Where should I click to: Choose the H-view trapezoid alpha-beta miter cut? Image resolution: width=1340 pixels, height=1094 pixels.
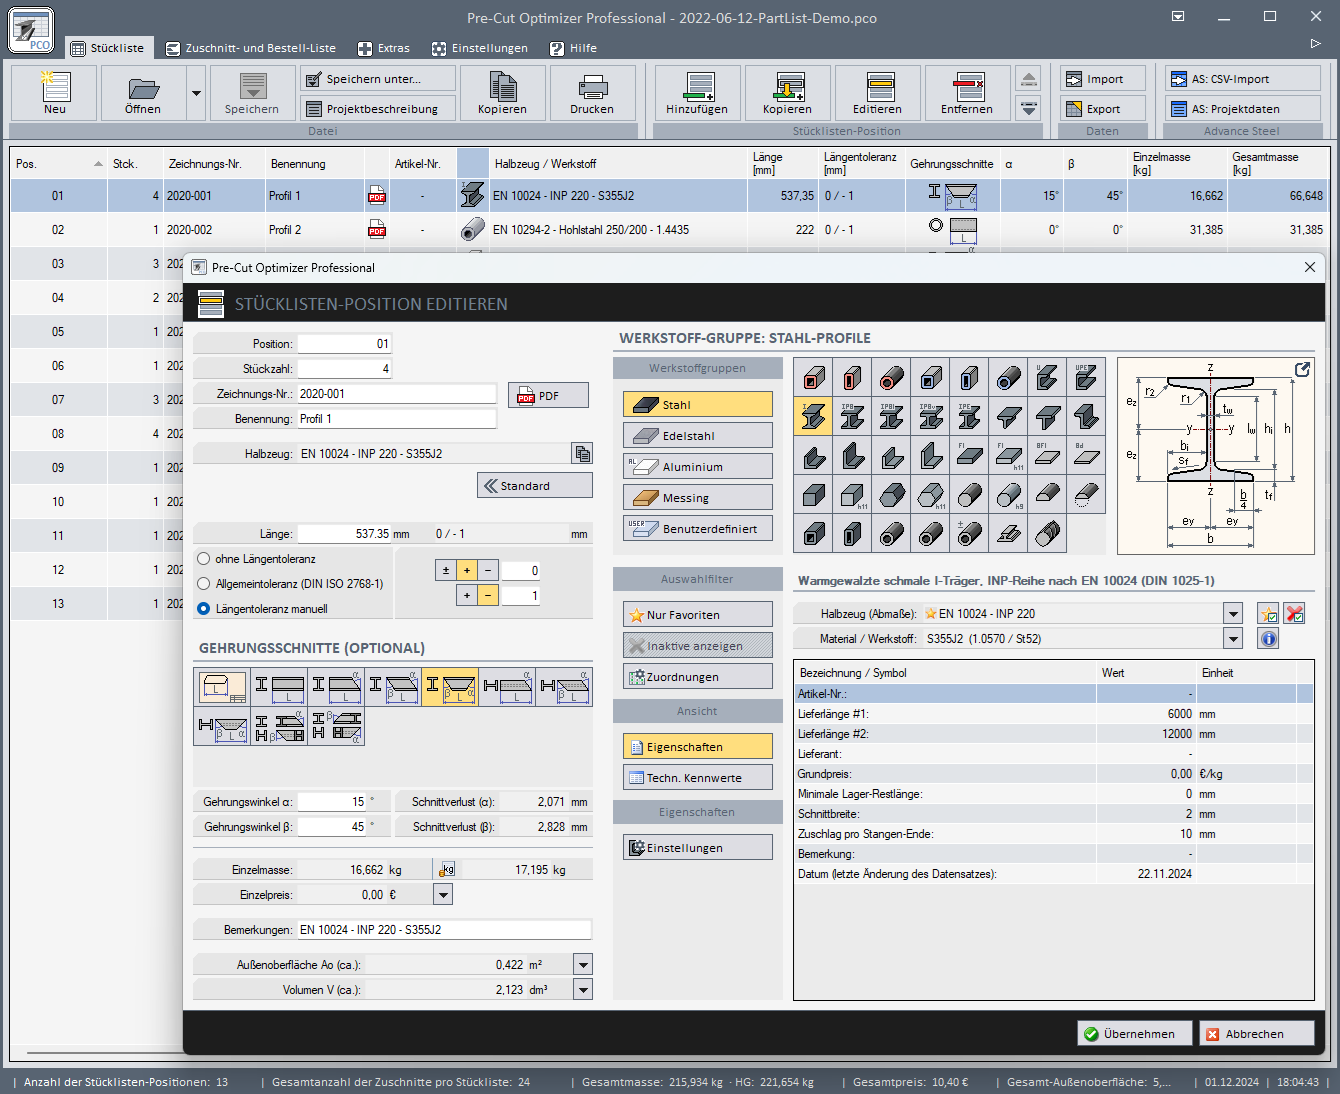pyautogui.click(x=222, y=726)
